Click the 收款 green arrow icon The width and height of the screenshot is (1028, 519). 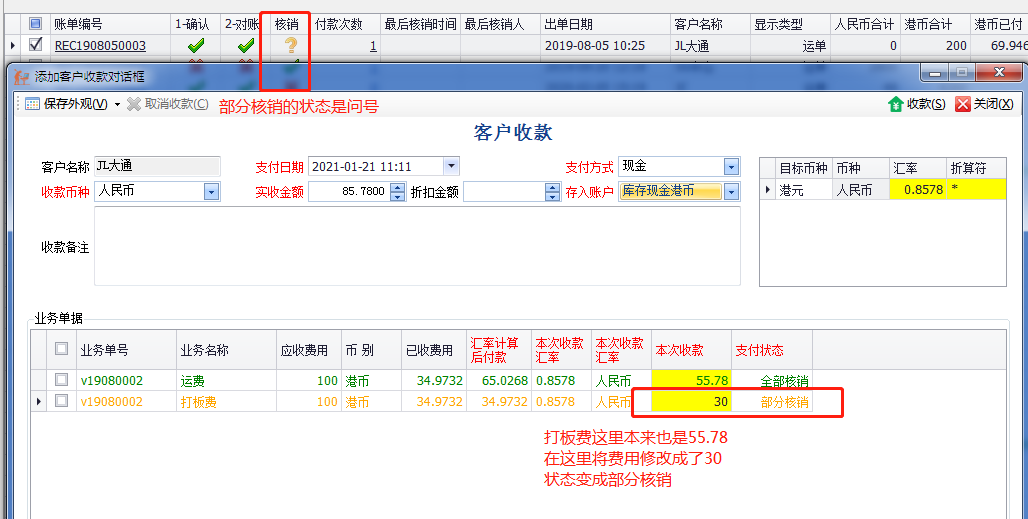point(896,104)
